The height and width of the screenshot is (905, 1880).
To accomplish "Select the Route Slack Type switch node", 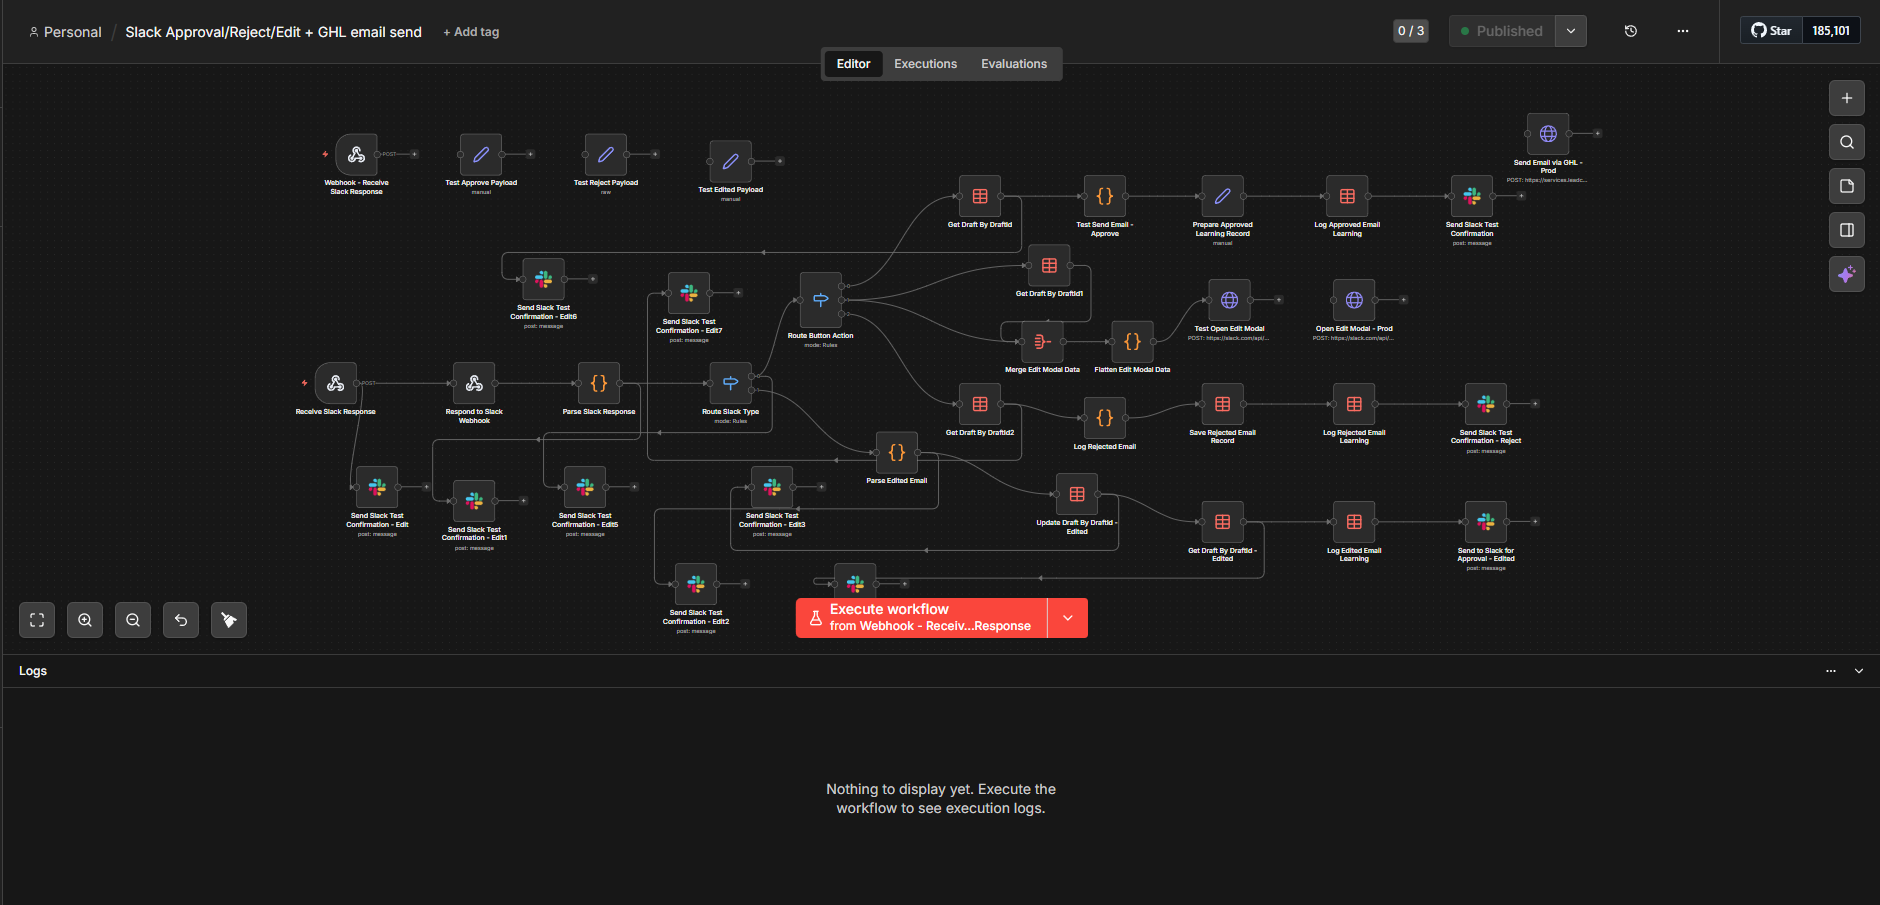I will click(x=731, y=383).
